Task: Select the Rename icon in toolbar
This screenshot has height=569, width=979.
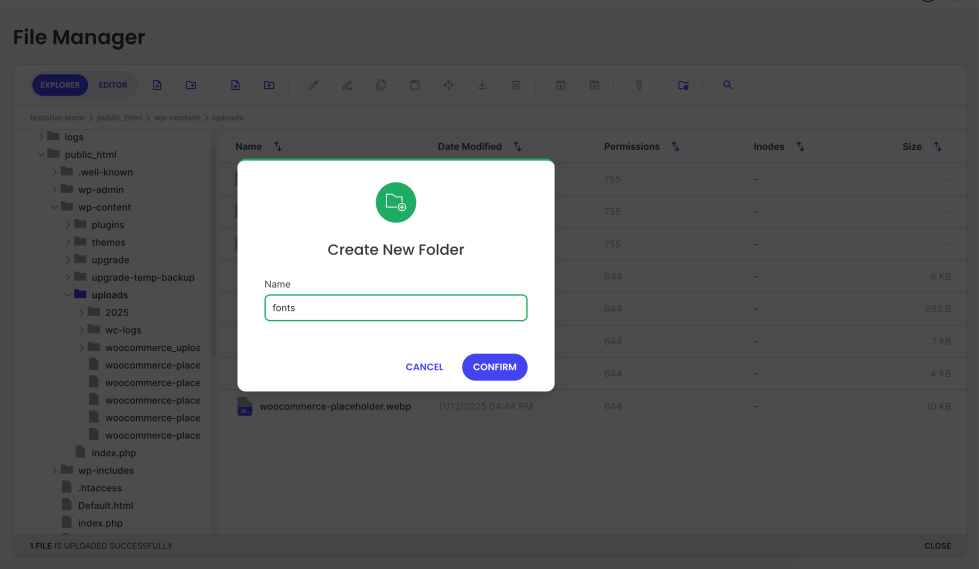Action: coord(347,85)
